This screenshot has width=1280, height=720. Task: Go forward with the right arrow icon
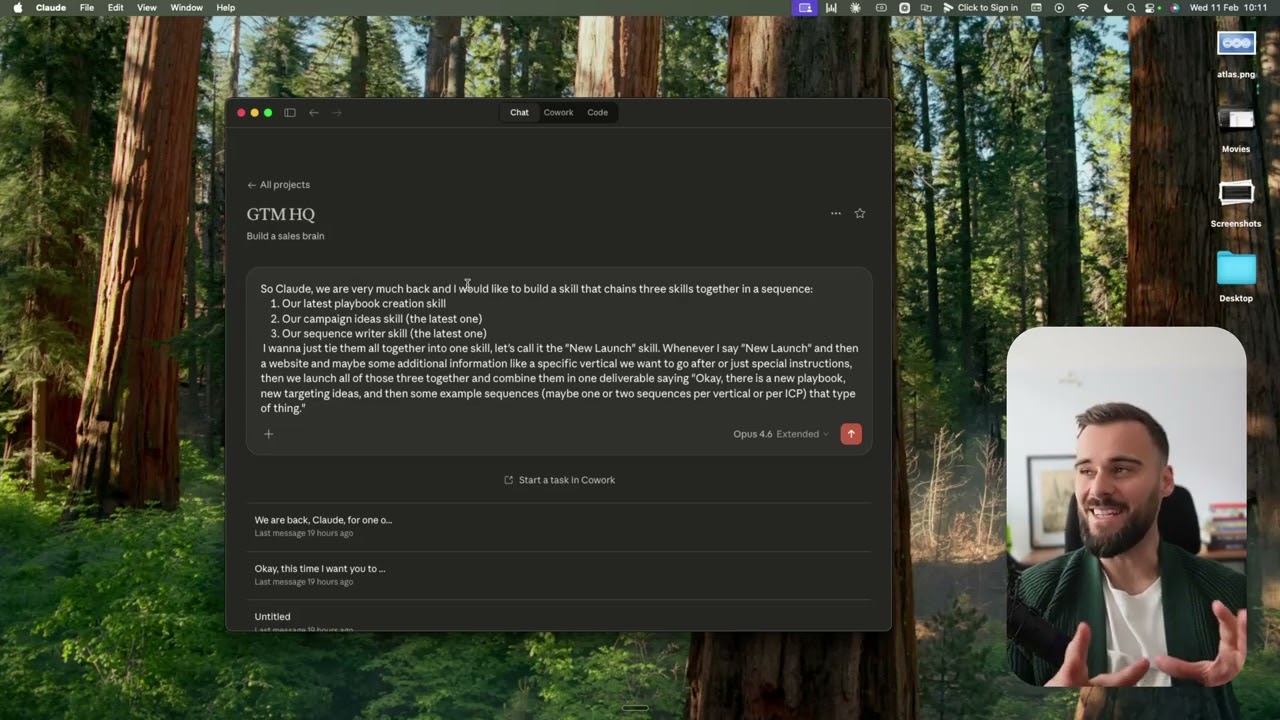click(337, 113)
